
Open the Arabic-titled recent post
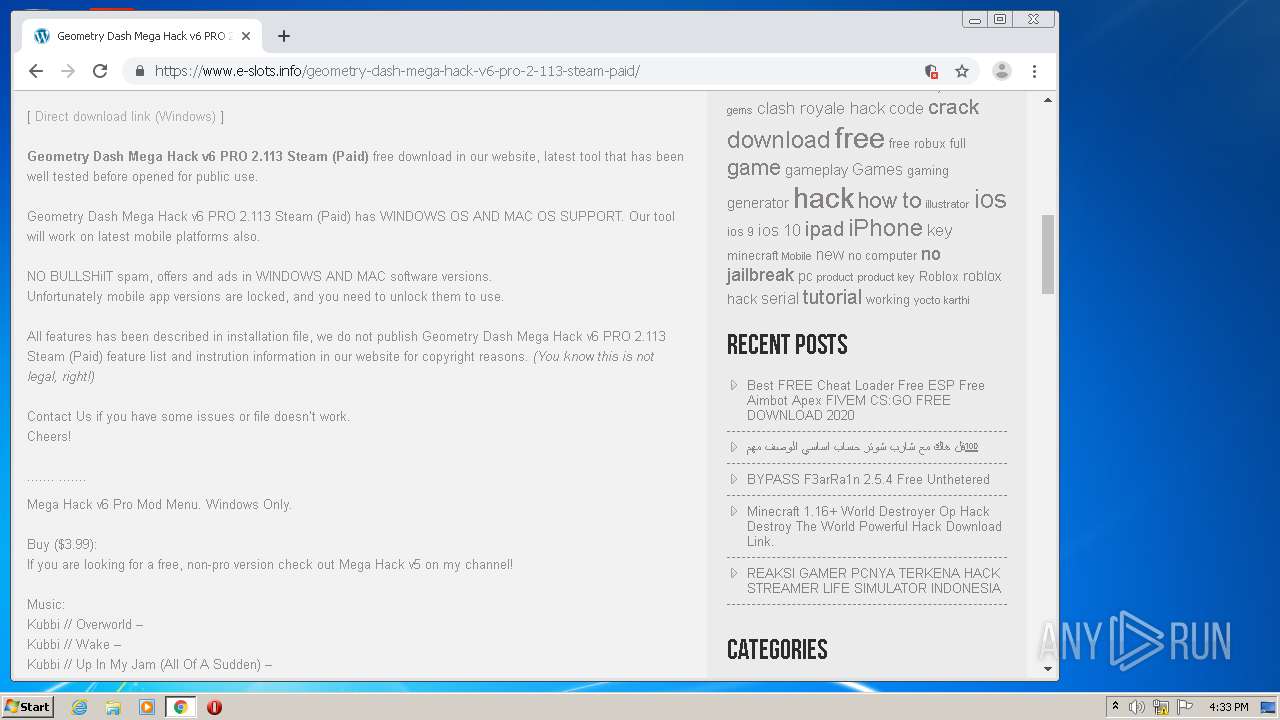[862, 447]
